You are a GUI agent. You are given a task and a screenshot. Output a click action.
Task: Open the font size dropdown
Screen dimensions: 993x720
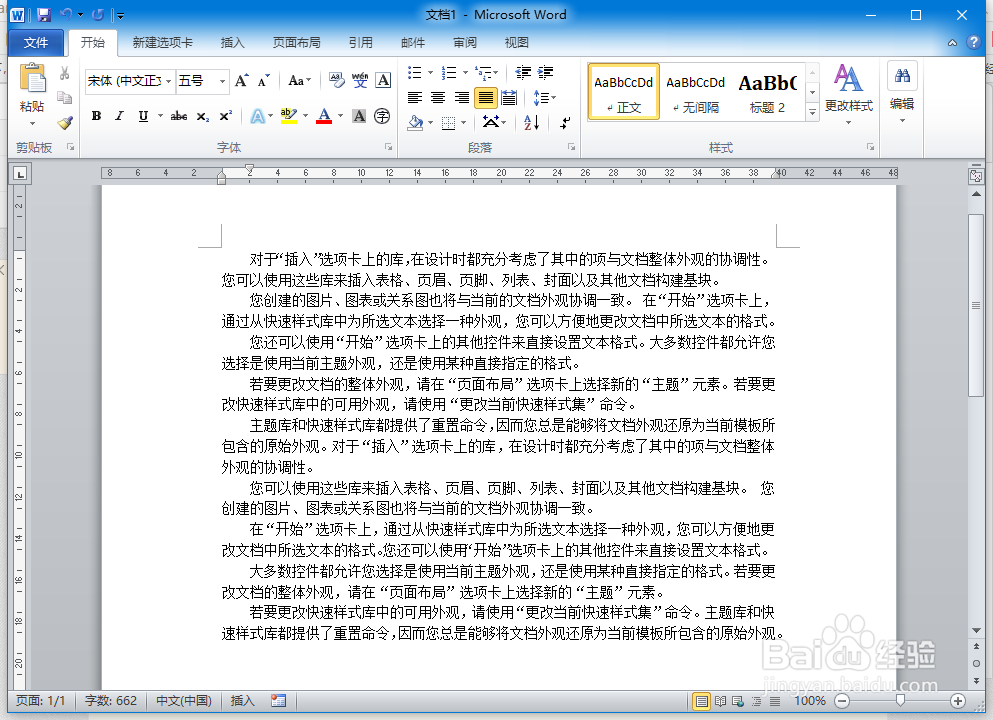221,81
